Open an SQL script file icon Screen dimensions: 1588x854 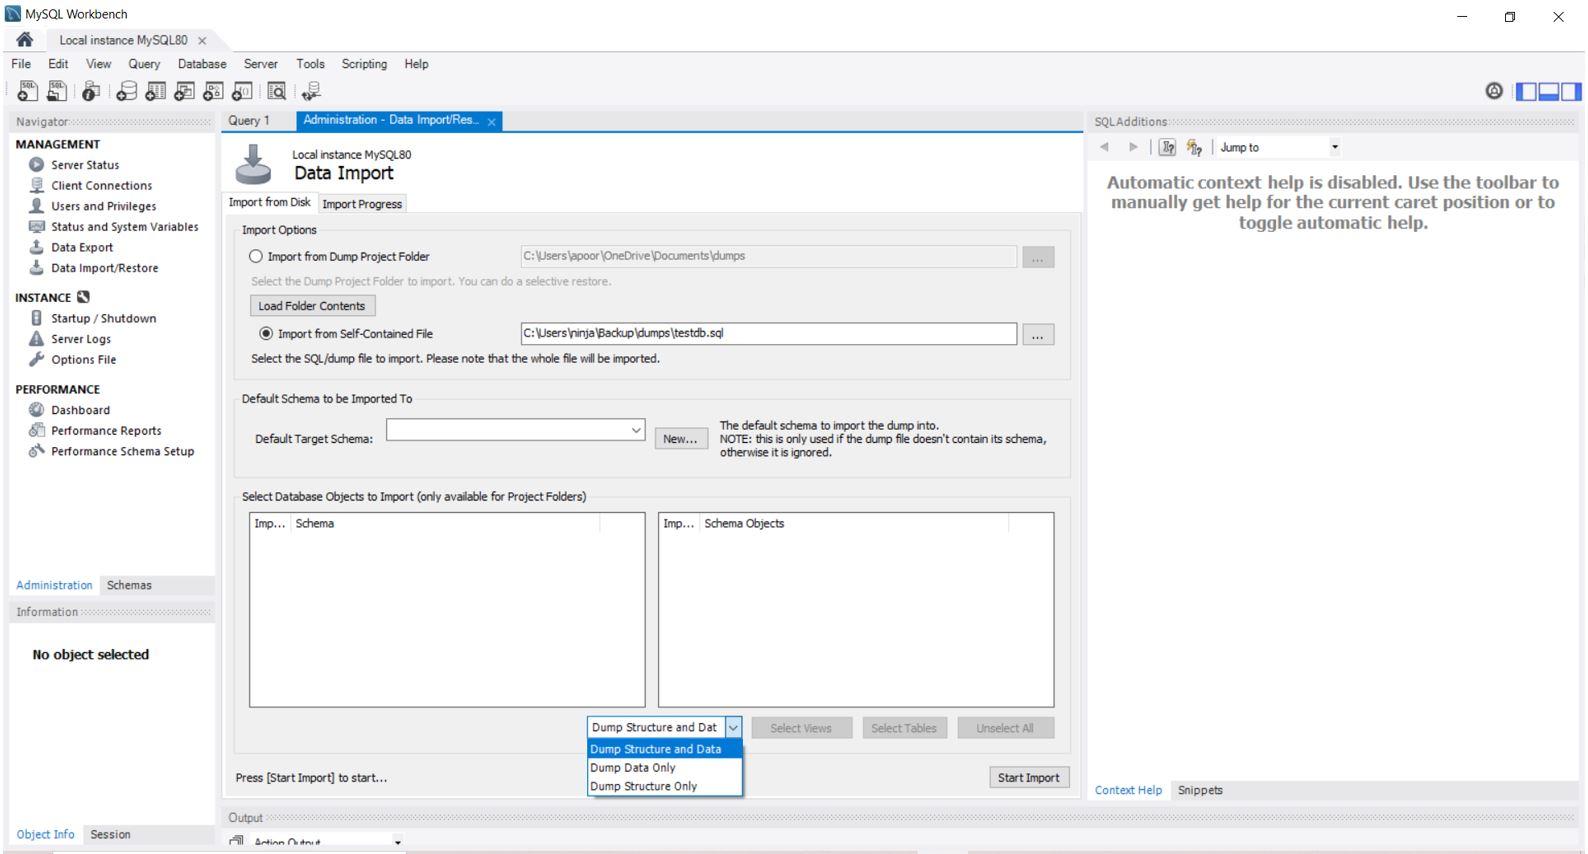click(x=57, y=91)
